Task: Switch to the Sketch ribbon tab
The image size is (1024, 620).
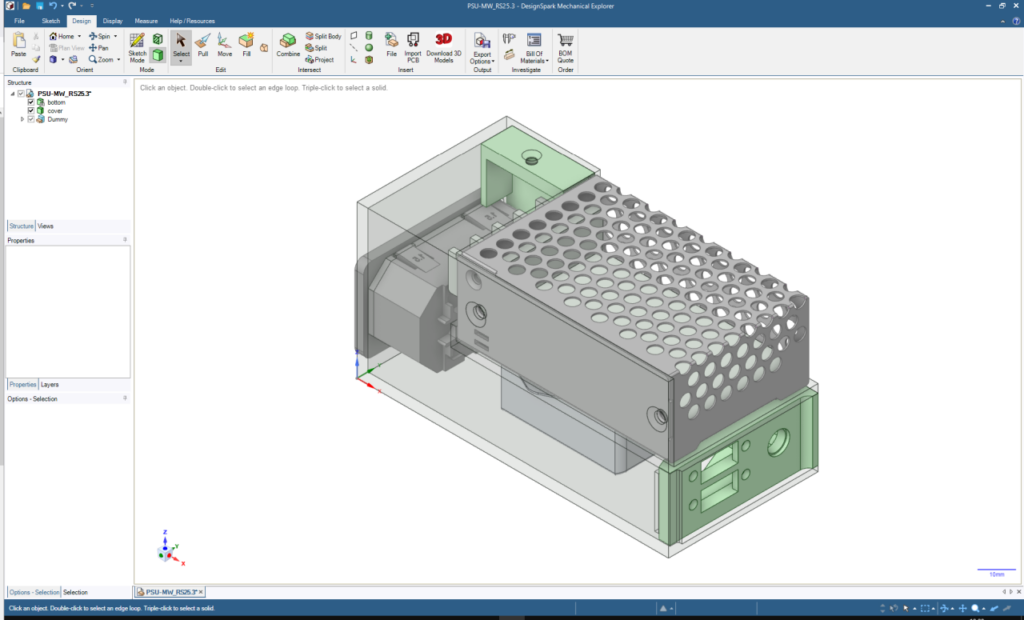Action: click(50, 20)
